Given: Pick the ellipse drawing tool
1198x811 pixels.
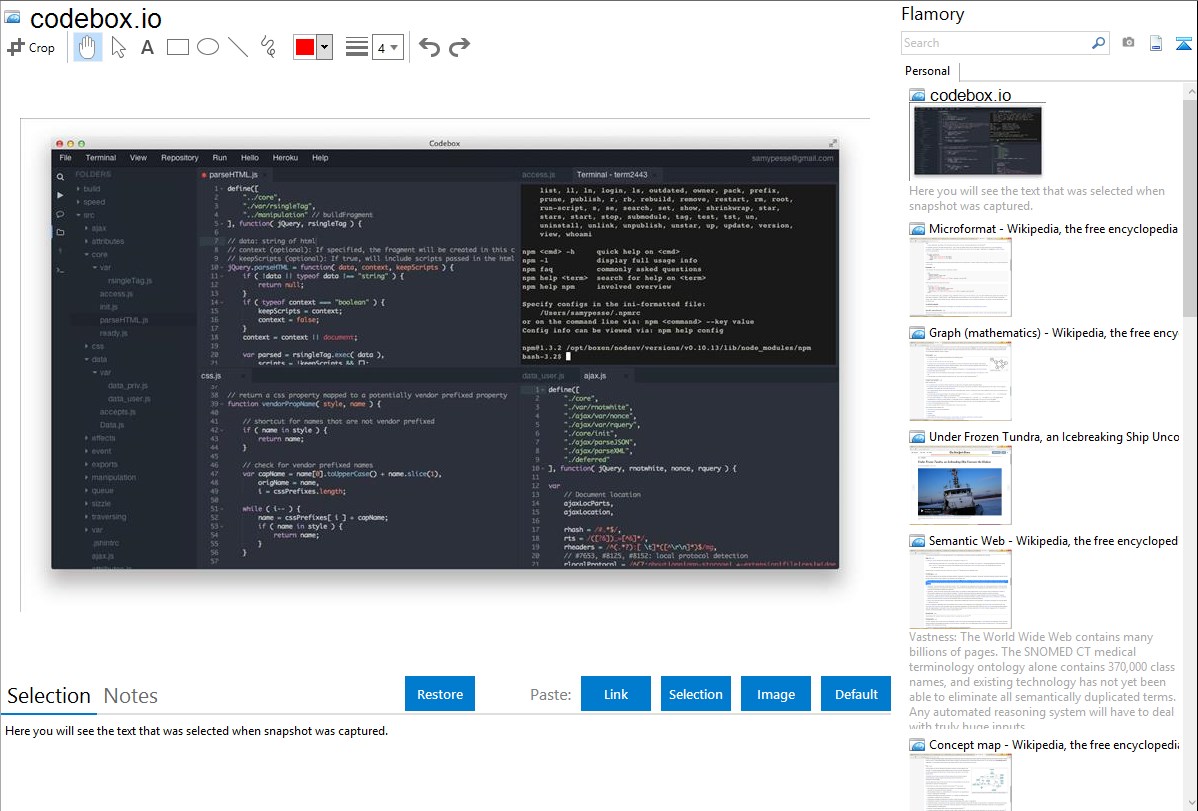Looking at the screenshot, I should coord(208,47).
